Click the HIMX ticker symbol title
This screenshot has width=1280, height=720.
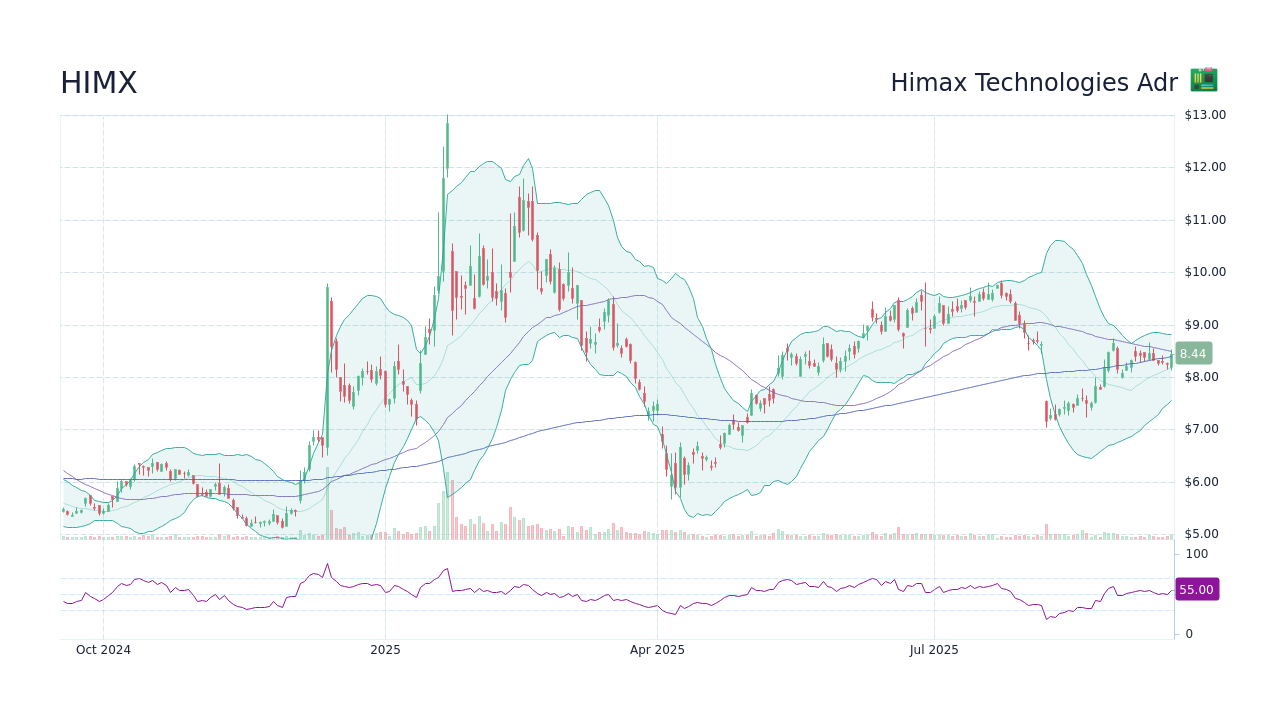(98, 83)
